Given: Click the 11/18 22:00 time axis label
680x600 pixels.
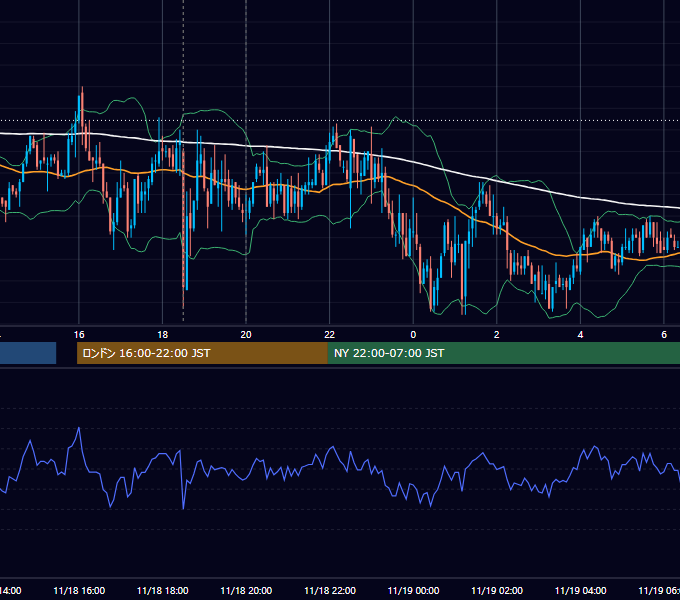Looking at the screenshot, I should (x=330, y=590).
